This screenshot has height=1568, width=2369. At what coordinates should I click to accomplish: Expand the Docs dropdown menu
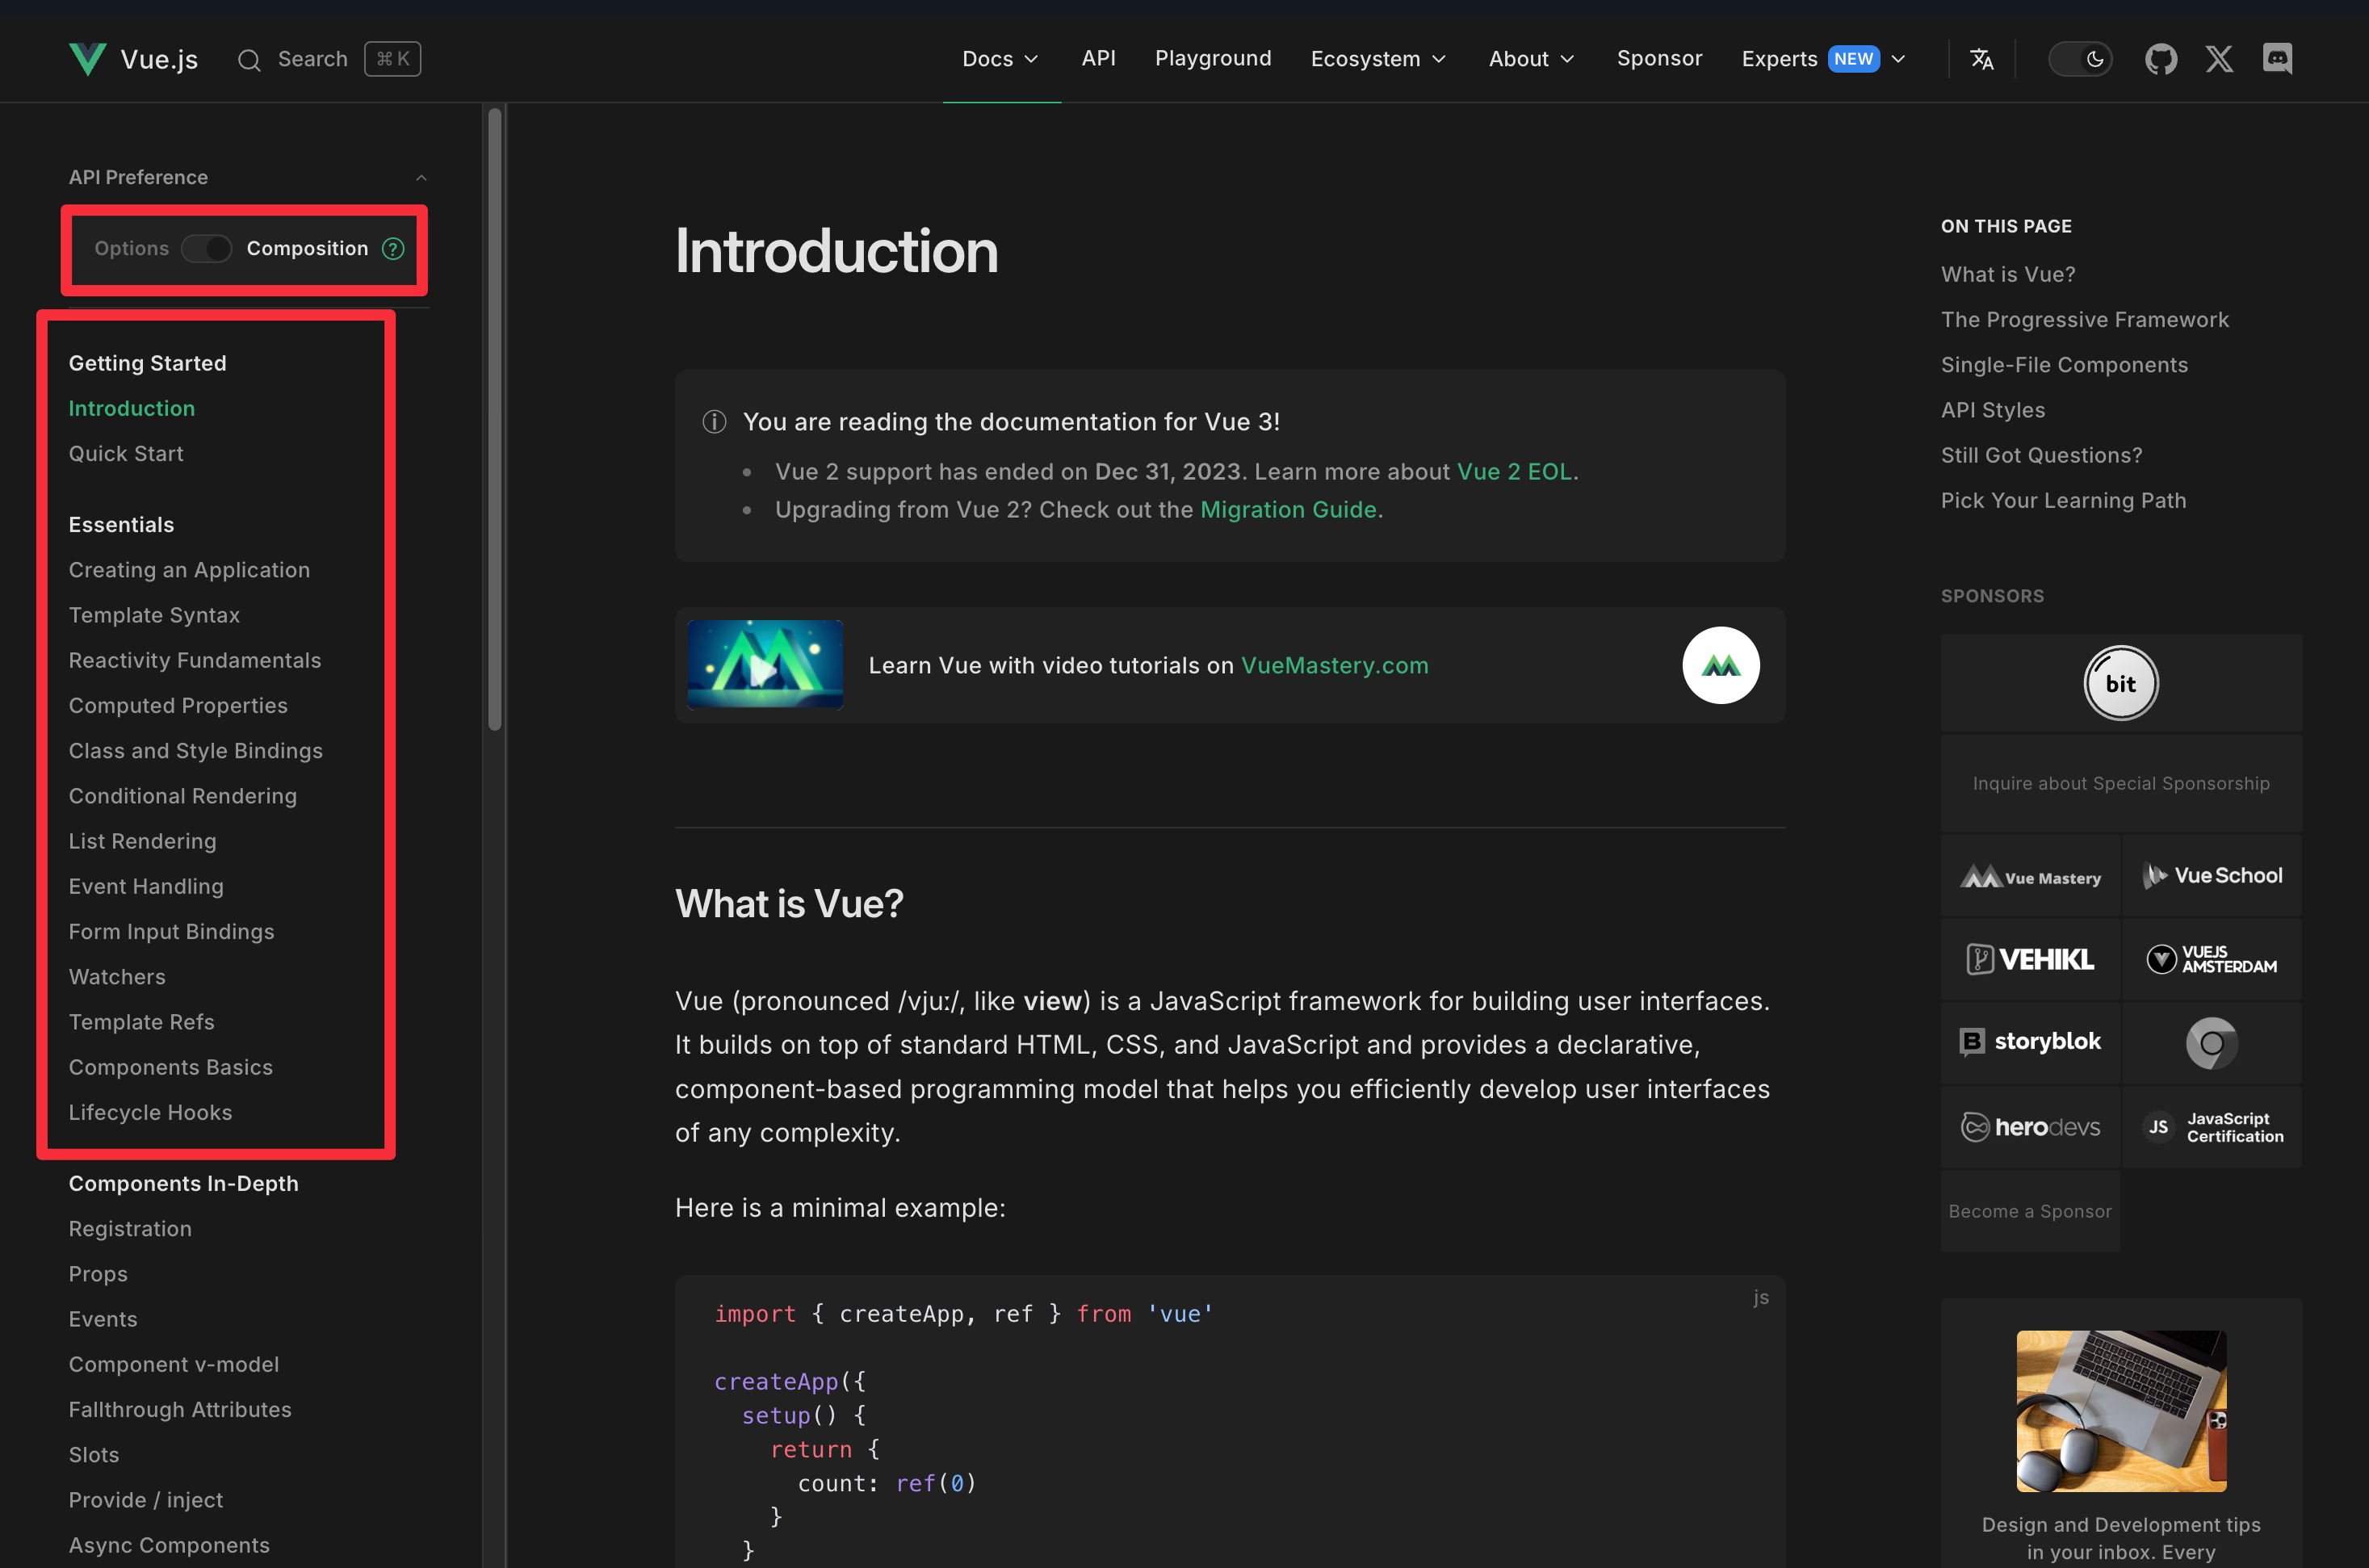click(1001, 59)
